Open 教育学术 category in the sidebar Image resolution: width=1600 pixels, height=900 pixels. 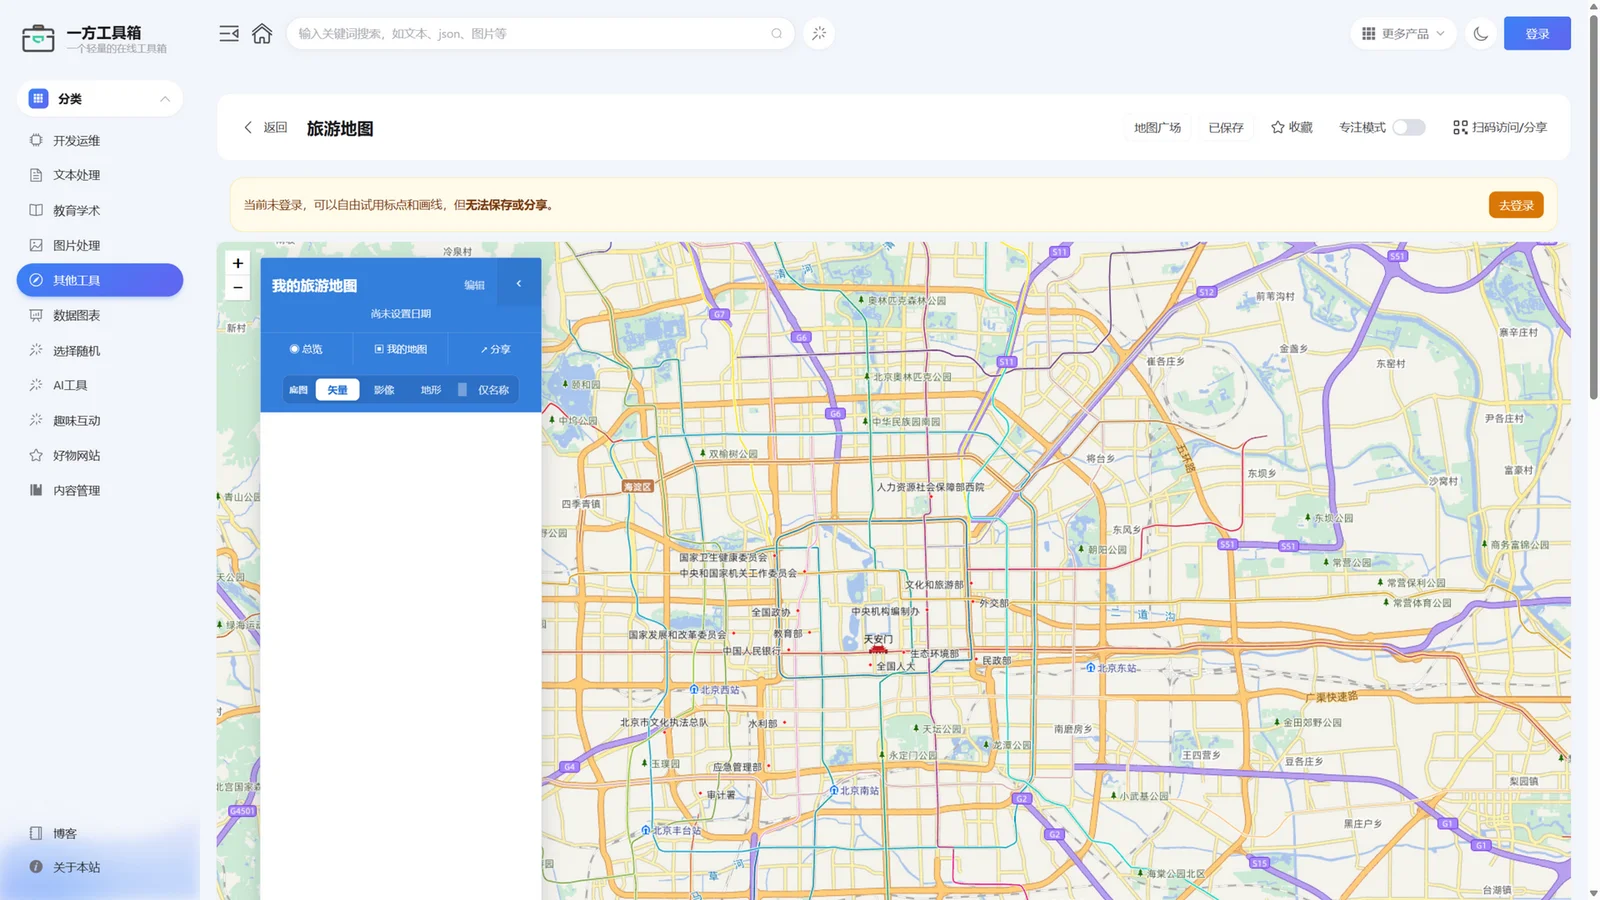100,210
